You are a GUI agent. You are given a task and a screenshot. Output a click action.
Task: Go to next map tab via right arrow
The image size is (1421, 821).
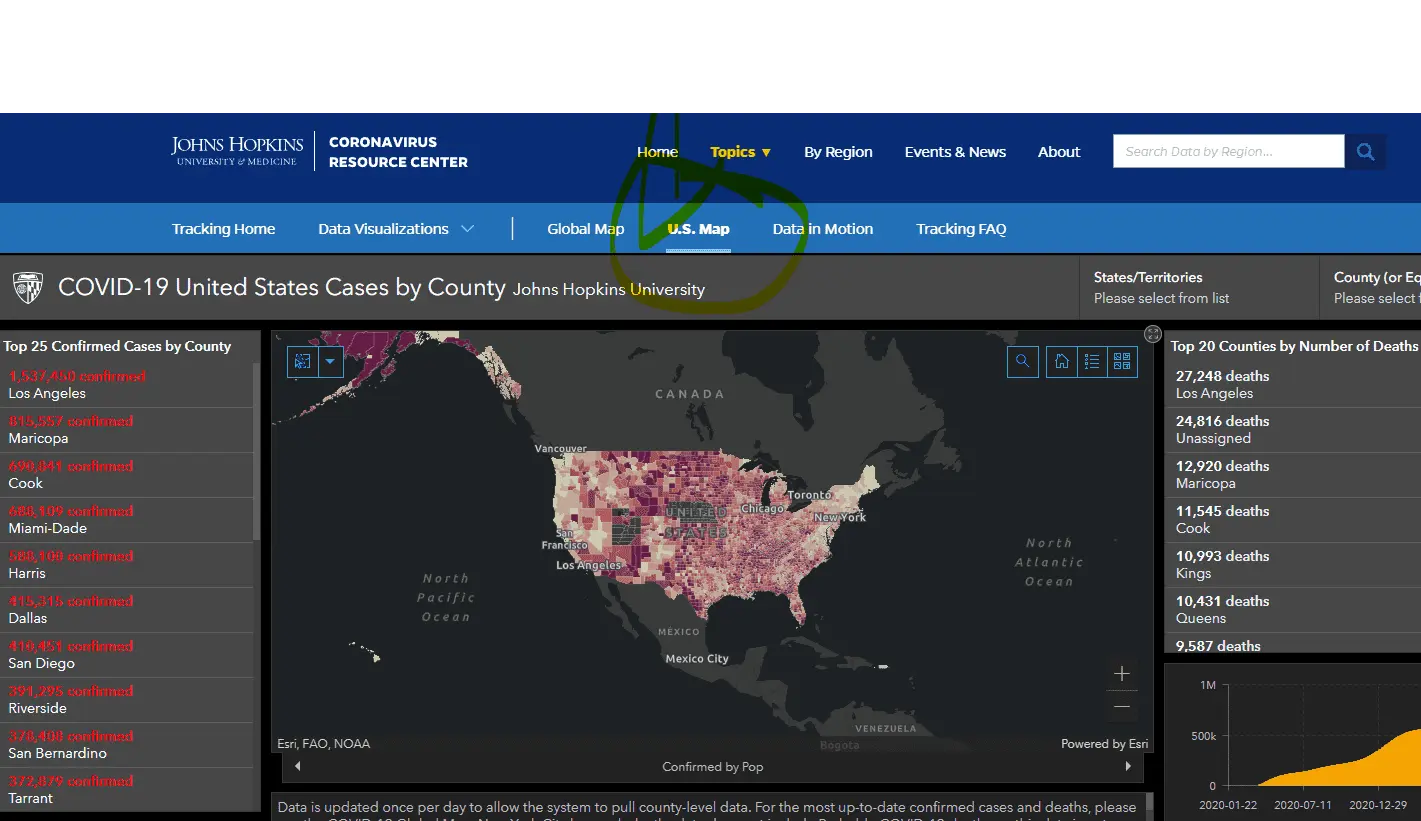point(1128,767)
